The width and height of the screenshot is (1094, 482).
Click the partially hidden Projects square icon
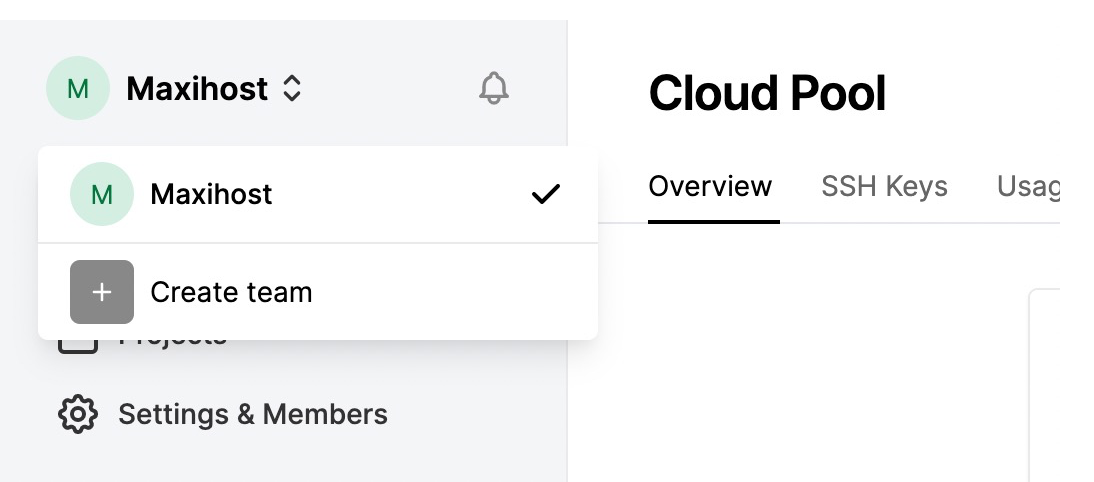77,347
